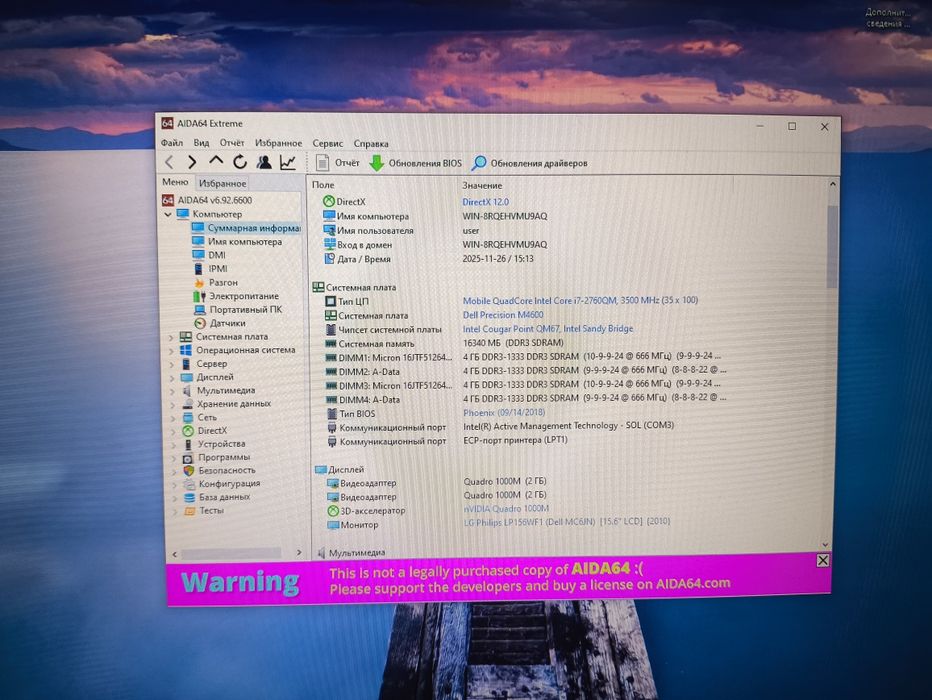932x700 pixels.
Task: Open the Избранное menu in menu bar
Action: click(x=278, y=143)
